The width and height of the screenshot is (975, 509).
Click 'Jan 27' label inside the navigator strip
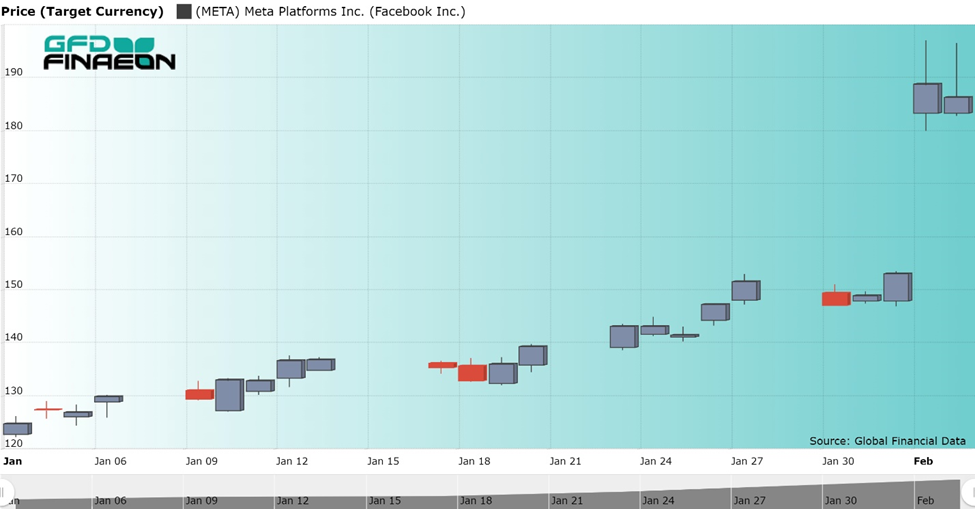coord(749,500)
